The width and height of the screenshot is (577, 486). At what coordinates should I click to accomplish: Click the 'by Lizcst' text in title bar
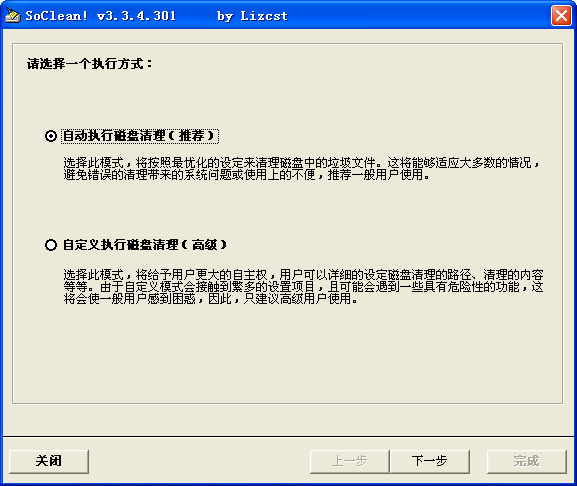point(252,16)
